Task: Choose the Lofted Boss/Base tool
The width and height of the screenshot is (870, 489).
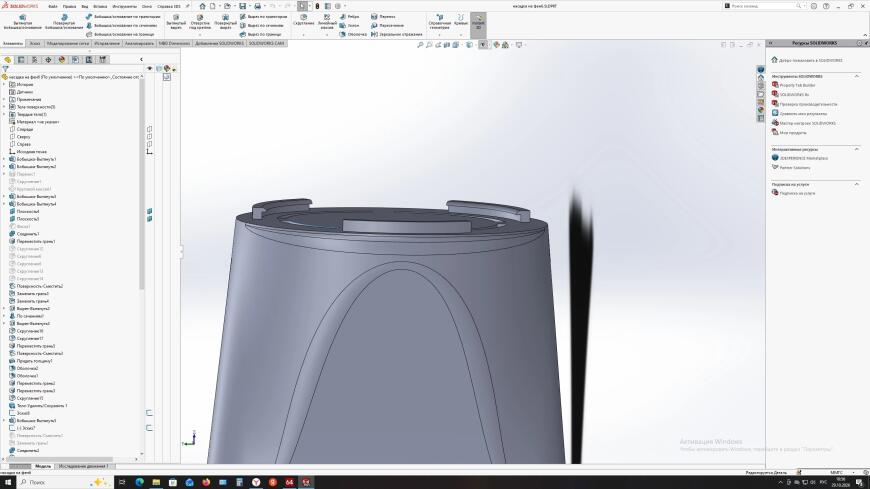Action: pos(122,26)
